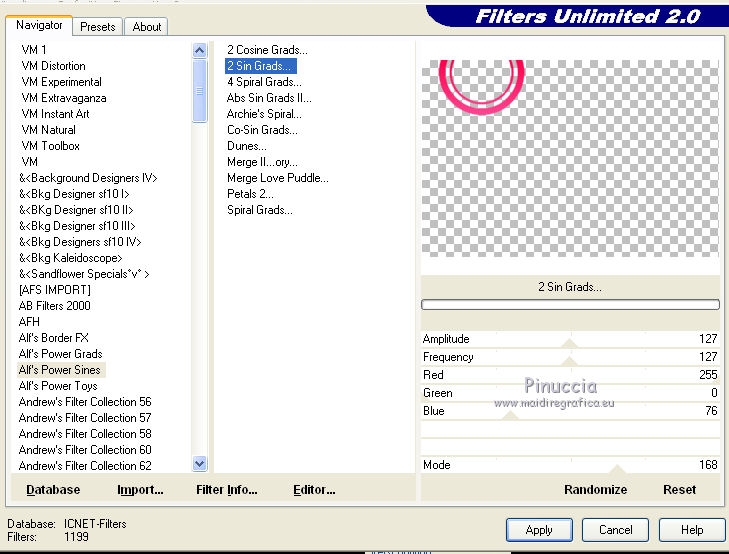Choose &<Bkg Designer sf10 III> category

tap(77, 226)
